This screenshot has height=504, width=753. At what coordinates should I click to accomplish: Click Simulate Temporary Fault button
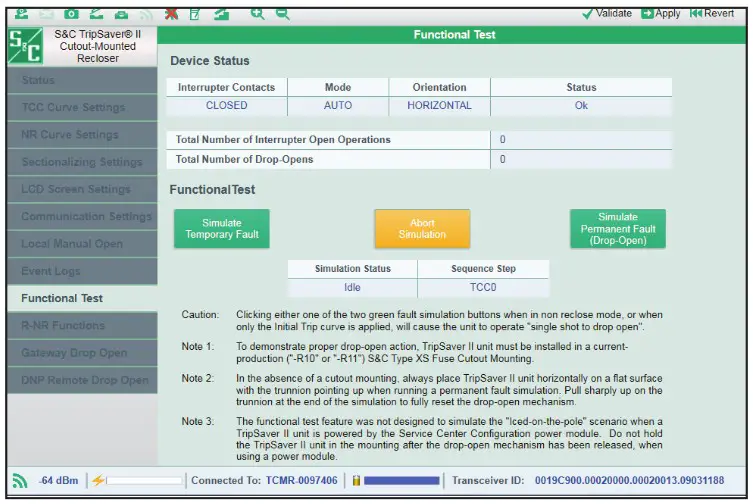click(222, 229)
